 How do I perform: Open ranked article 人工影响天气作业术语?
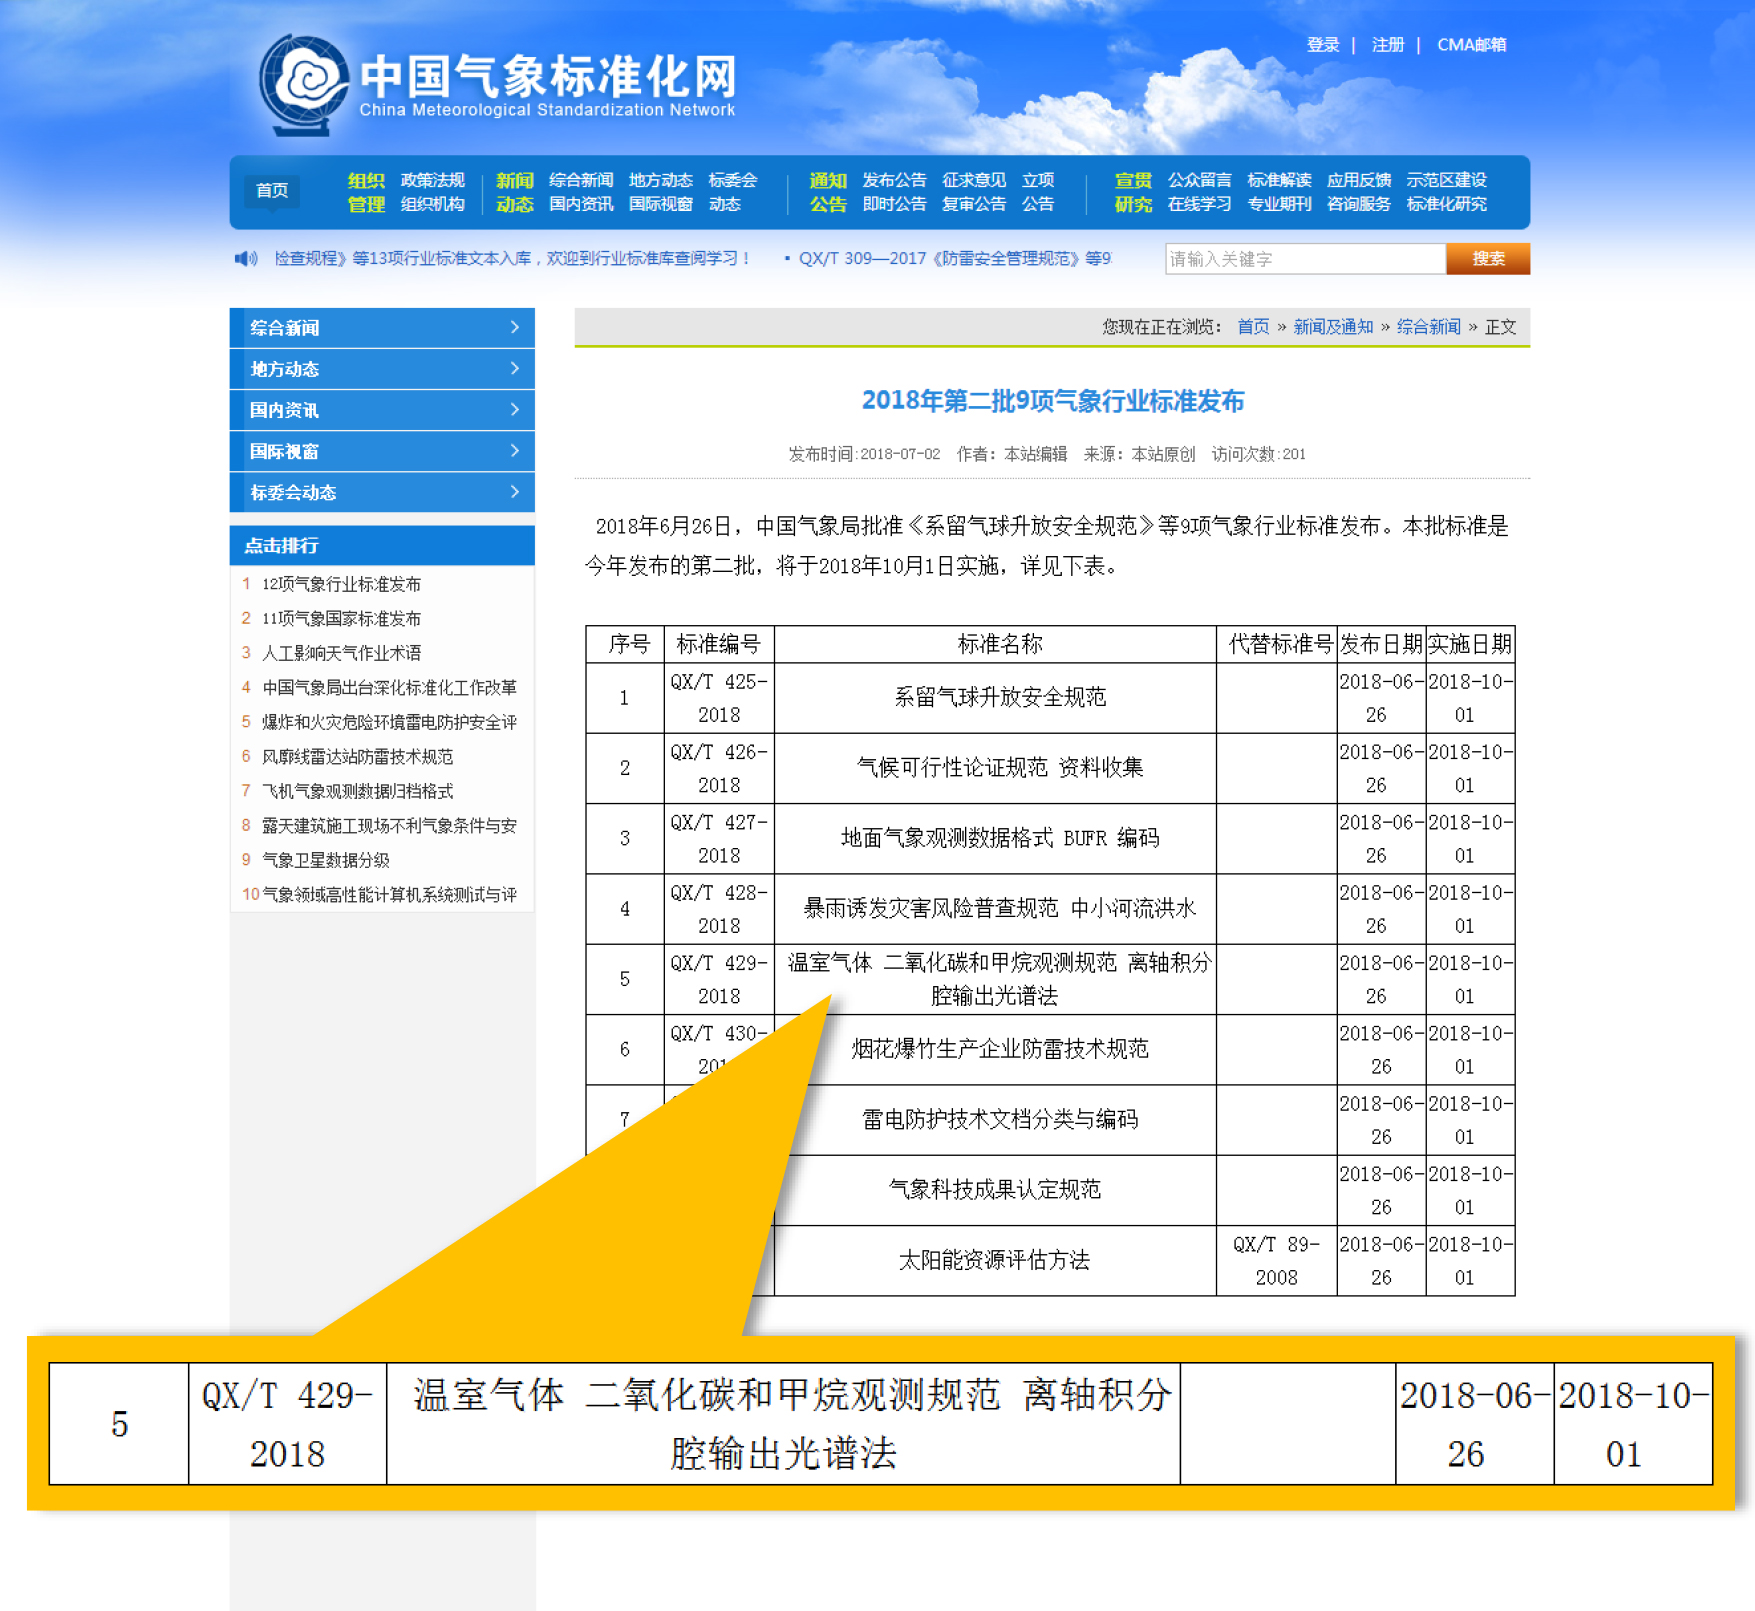341,653
